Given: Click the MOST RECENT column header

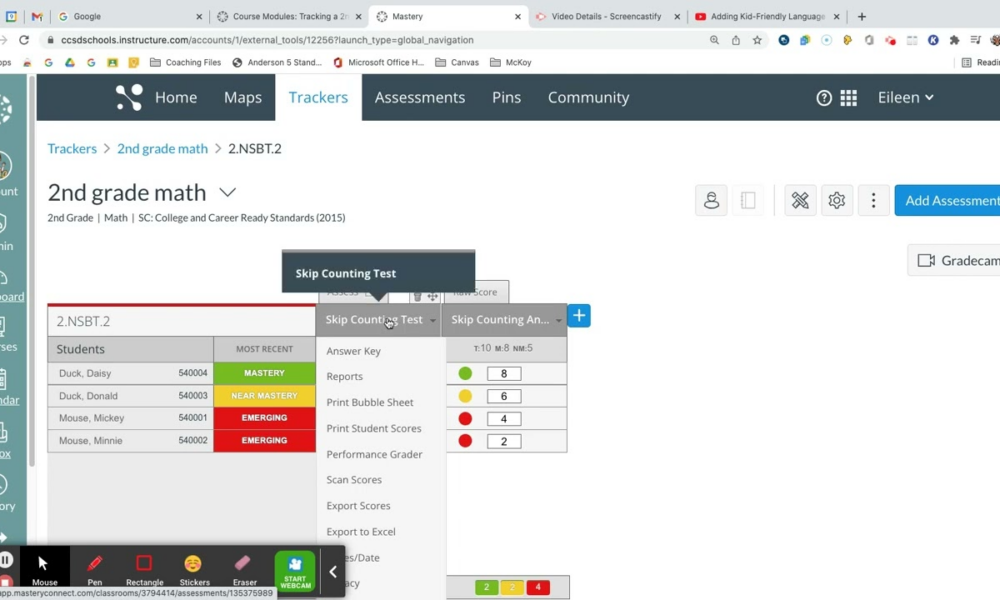Looking at the screenshot, I should [264, 349].
